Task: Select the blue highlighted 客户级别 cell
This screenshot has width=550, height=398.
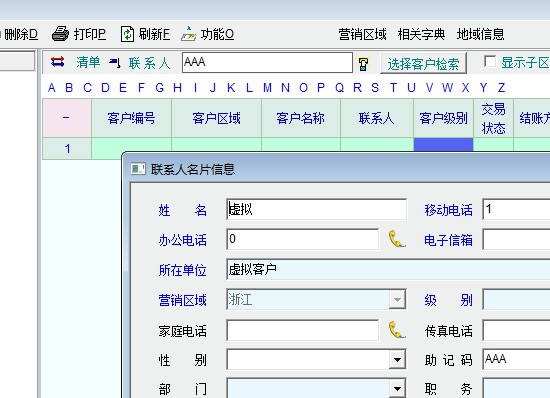Action: pyautogui.click(x=443, y=144)
